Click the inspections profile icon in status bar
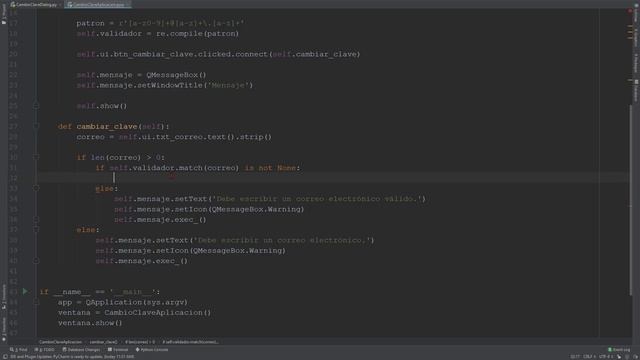 [627, 357]
